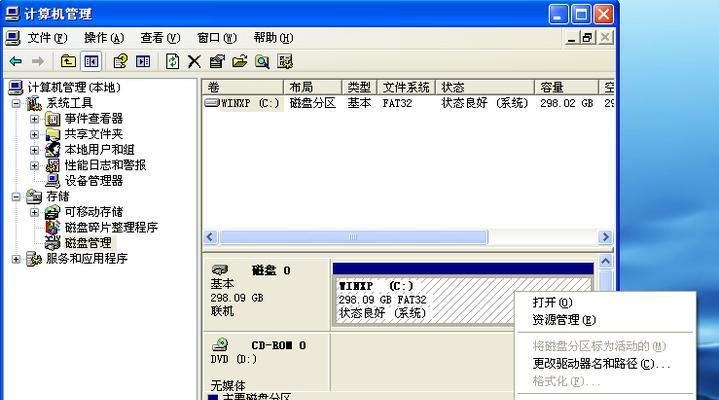The image size is (719, 400).
Task: Click the DVD (D:) label
Action: click(234, 359)
